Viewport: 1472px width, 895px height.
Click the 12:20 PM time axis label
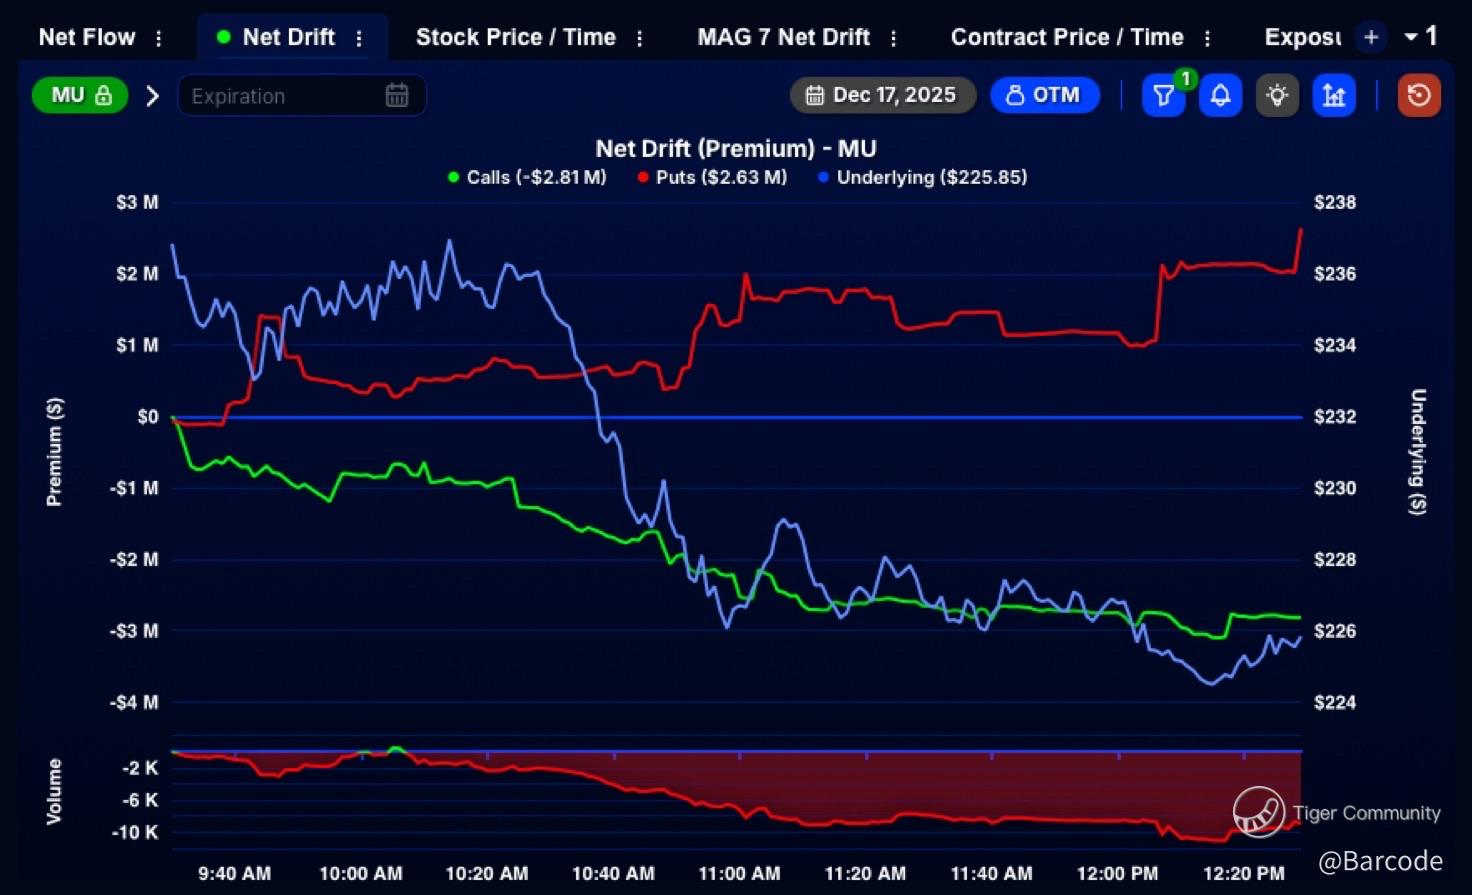(1244, 873)
